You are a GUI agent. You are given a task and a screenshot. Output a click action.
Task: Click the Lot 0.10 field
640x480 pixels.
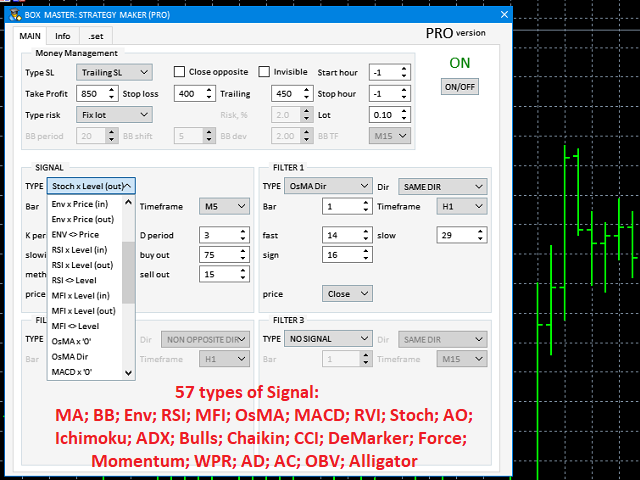pyautogui.click(x=384, y=115)
